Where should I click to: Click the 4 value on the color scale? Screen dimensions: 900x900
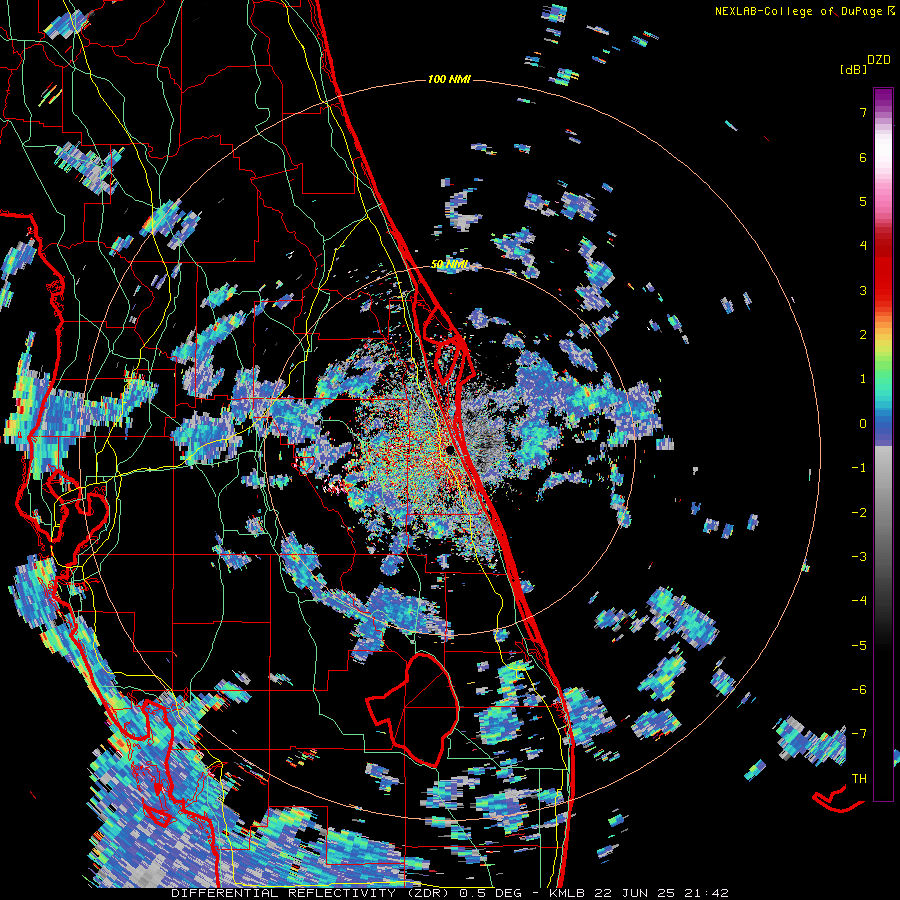point(863,246)
